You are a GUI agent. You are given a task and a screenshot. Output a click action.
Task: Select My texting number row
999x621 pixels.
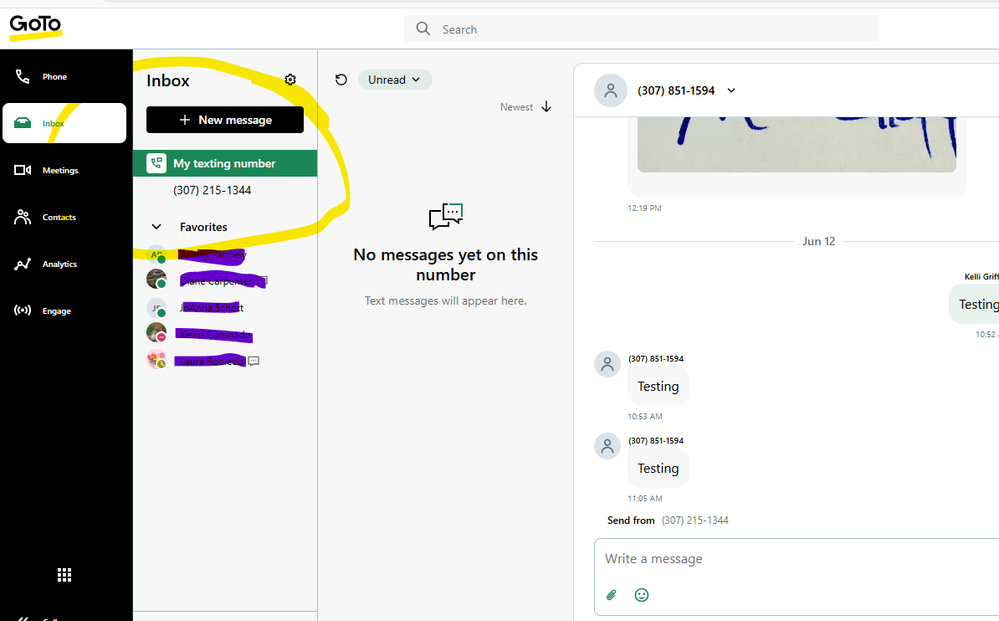coord(225,163)
